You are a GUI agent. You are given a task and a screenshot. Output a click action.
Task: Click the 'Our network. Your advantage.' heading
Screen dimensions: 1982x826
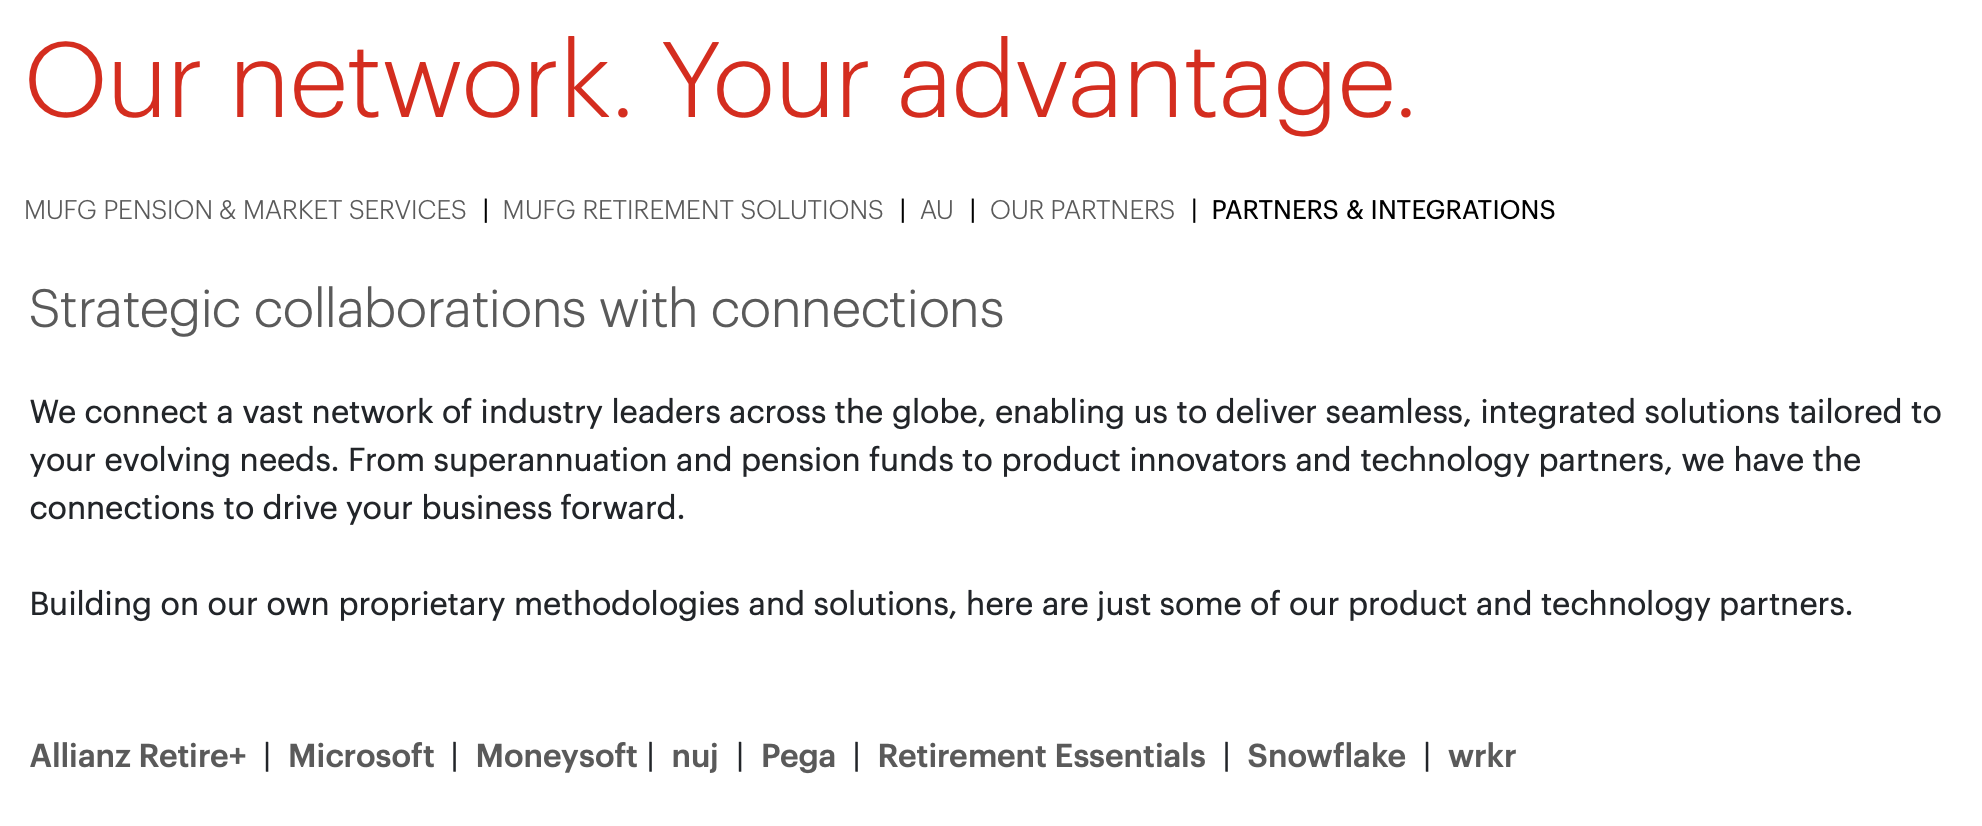coord(720,82)
